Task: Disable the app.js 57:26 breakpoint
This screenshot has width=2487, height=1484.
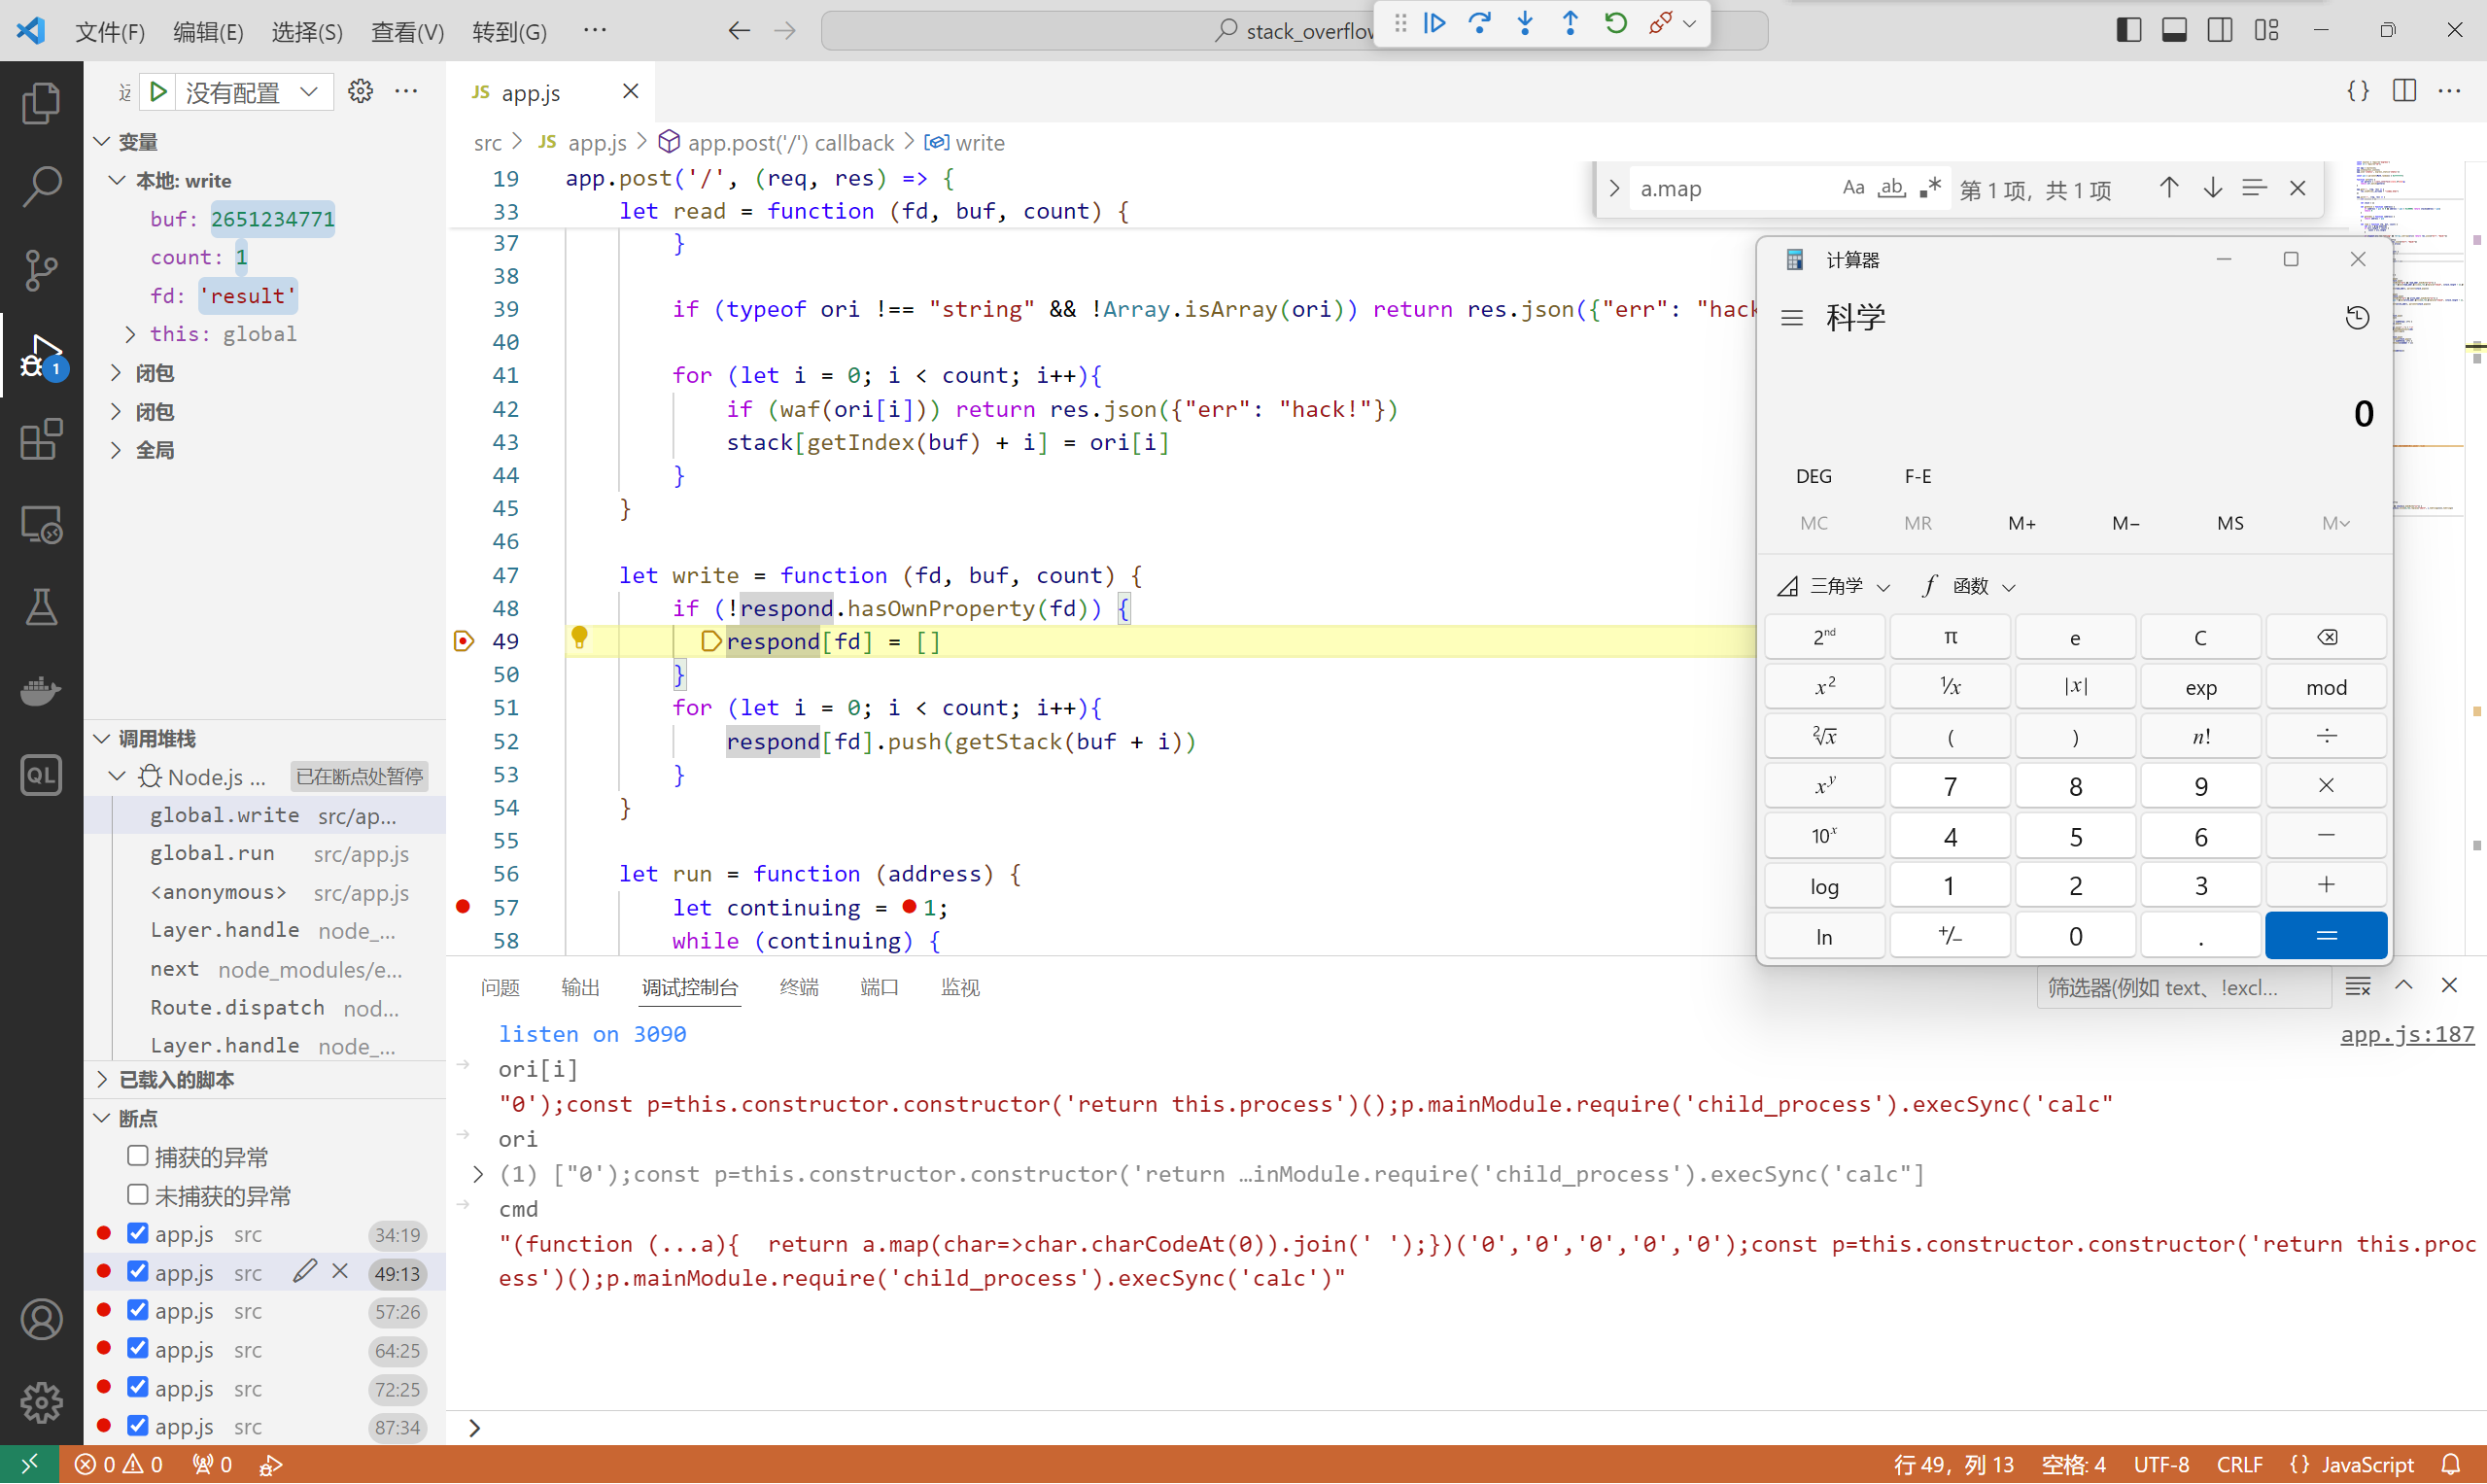Action: point(138,1310)
